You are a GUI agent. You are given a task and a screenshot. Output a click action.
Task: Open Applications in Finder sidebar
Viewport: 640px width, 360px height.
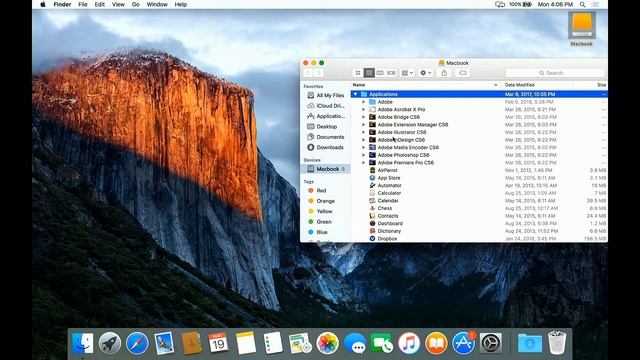point(325,116)
